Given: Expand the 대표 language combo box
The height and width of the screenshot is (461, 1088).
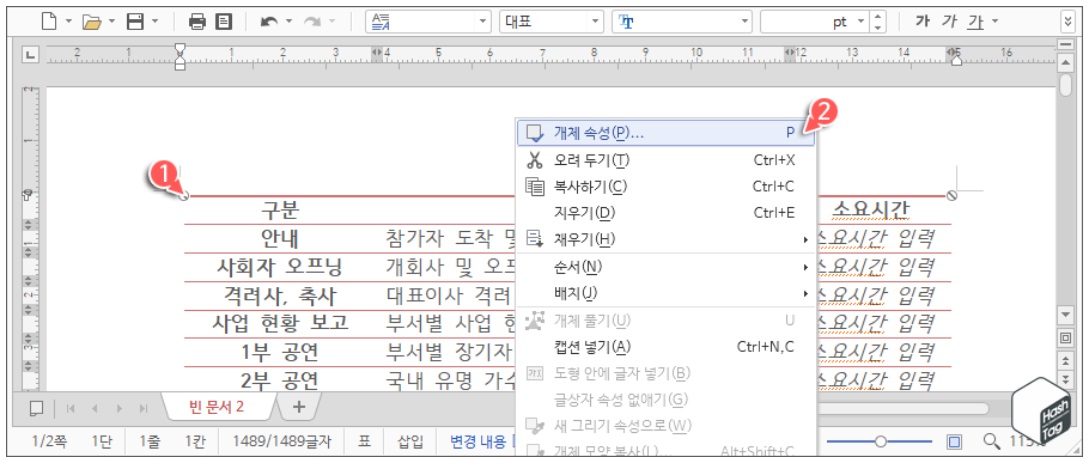Looking at the screenshot, I should pyautogui.click(x=595, y=22).
